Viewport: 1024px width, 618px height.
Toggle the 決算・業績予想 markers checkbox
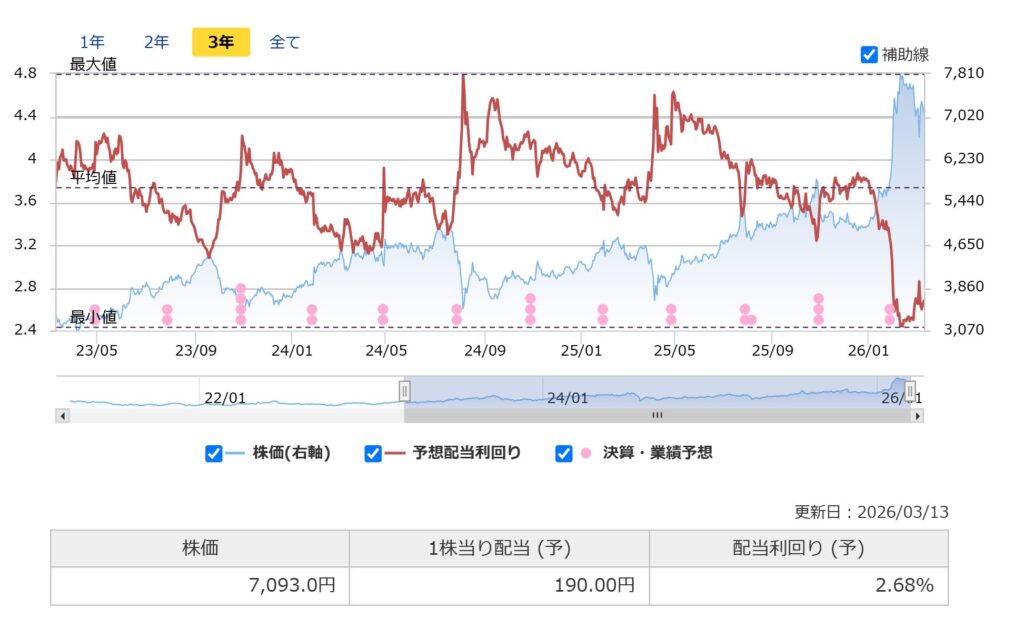tap(563, 453)
